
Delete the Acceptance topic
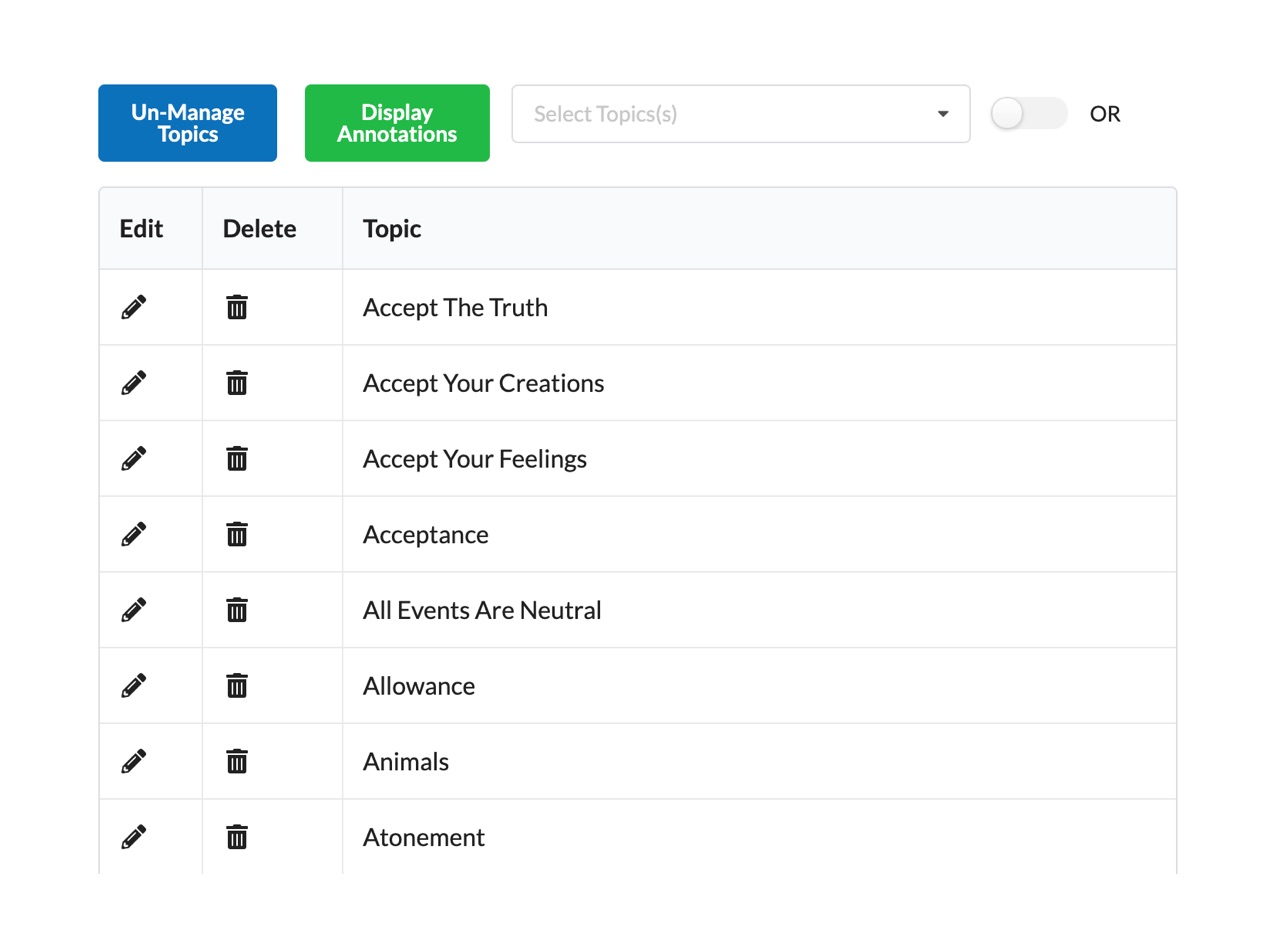click(237, 534)
